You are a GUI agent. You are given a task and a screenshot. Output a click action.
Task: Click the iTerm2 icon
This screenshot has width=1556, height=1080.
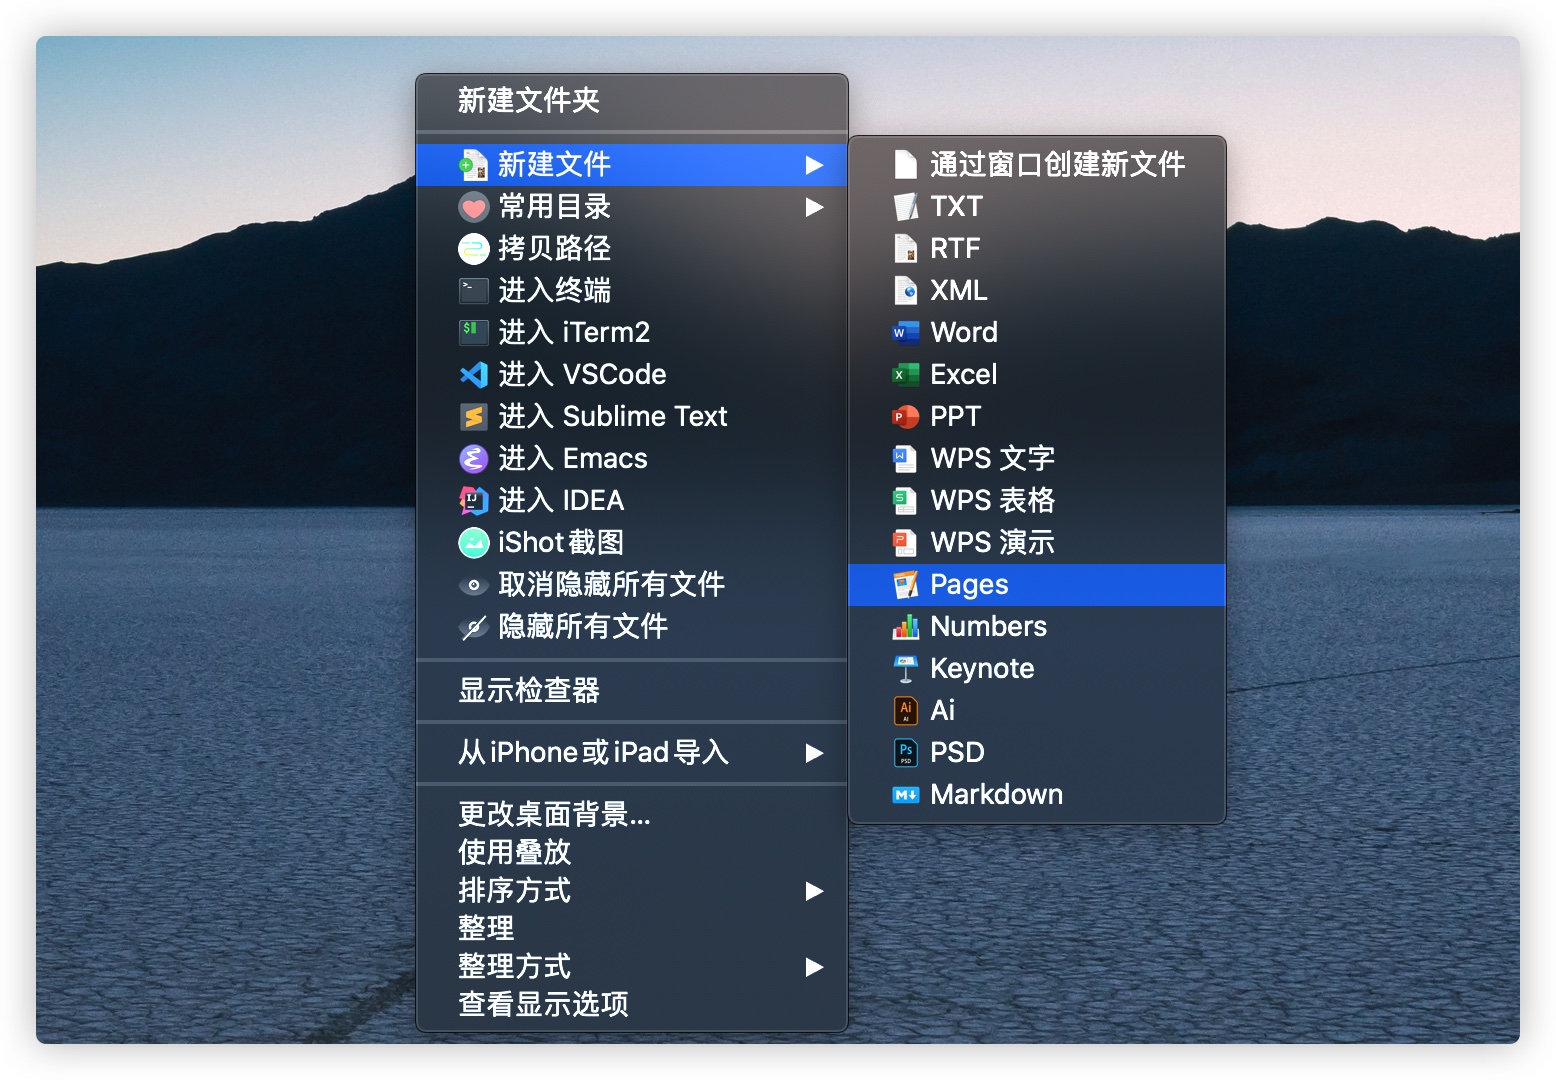473,331
